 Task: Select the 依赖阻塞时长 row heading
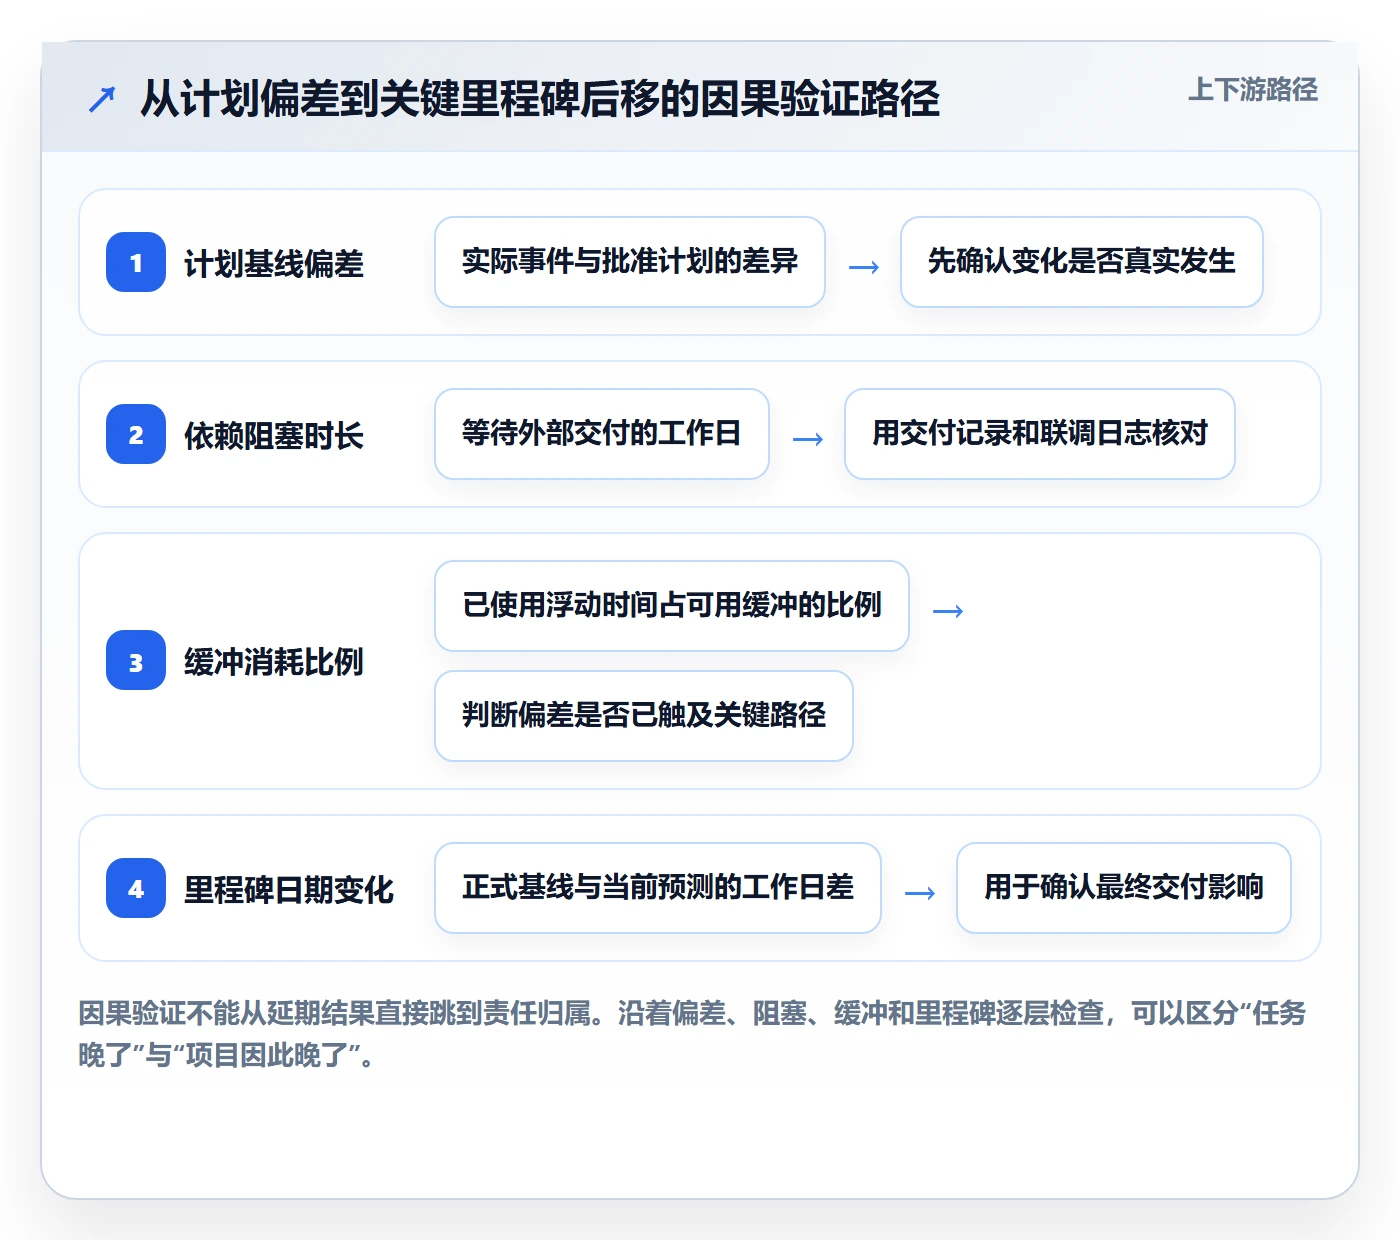(274, 436)
